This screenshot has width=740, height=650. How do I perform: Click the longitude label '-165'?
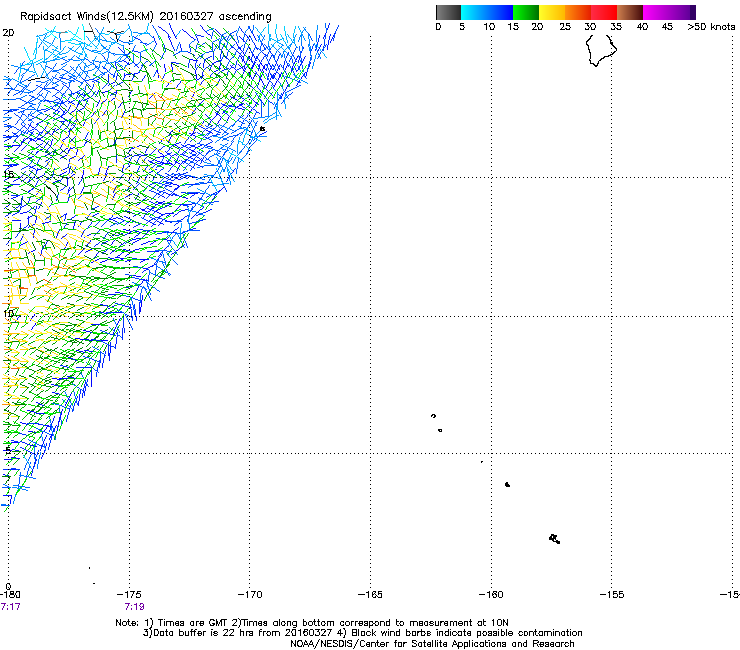tap(370, 595)
